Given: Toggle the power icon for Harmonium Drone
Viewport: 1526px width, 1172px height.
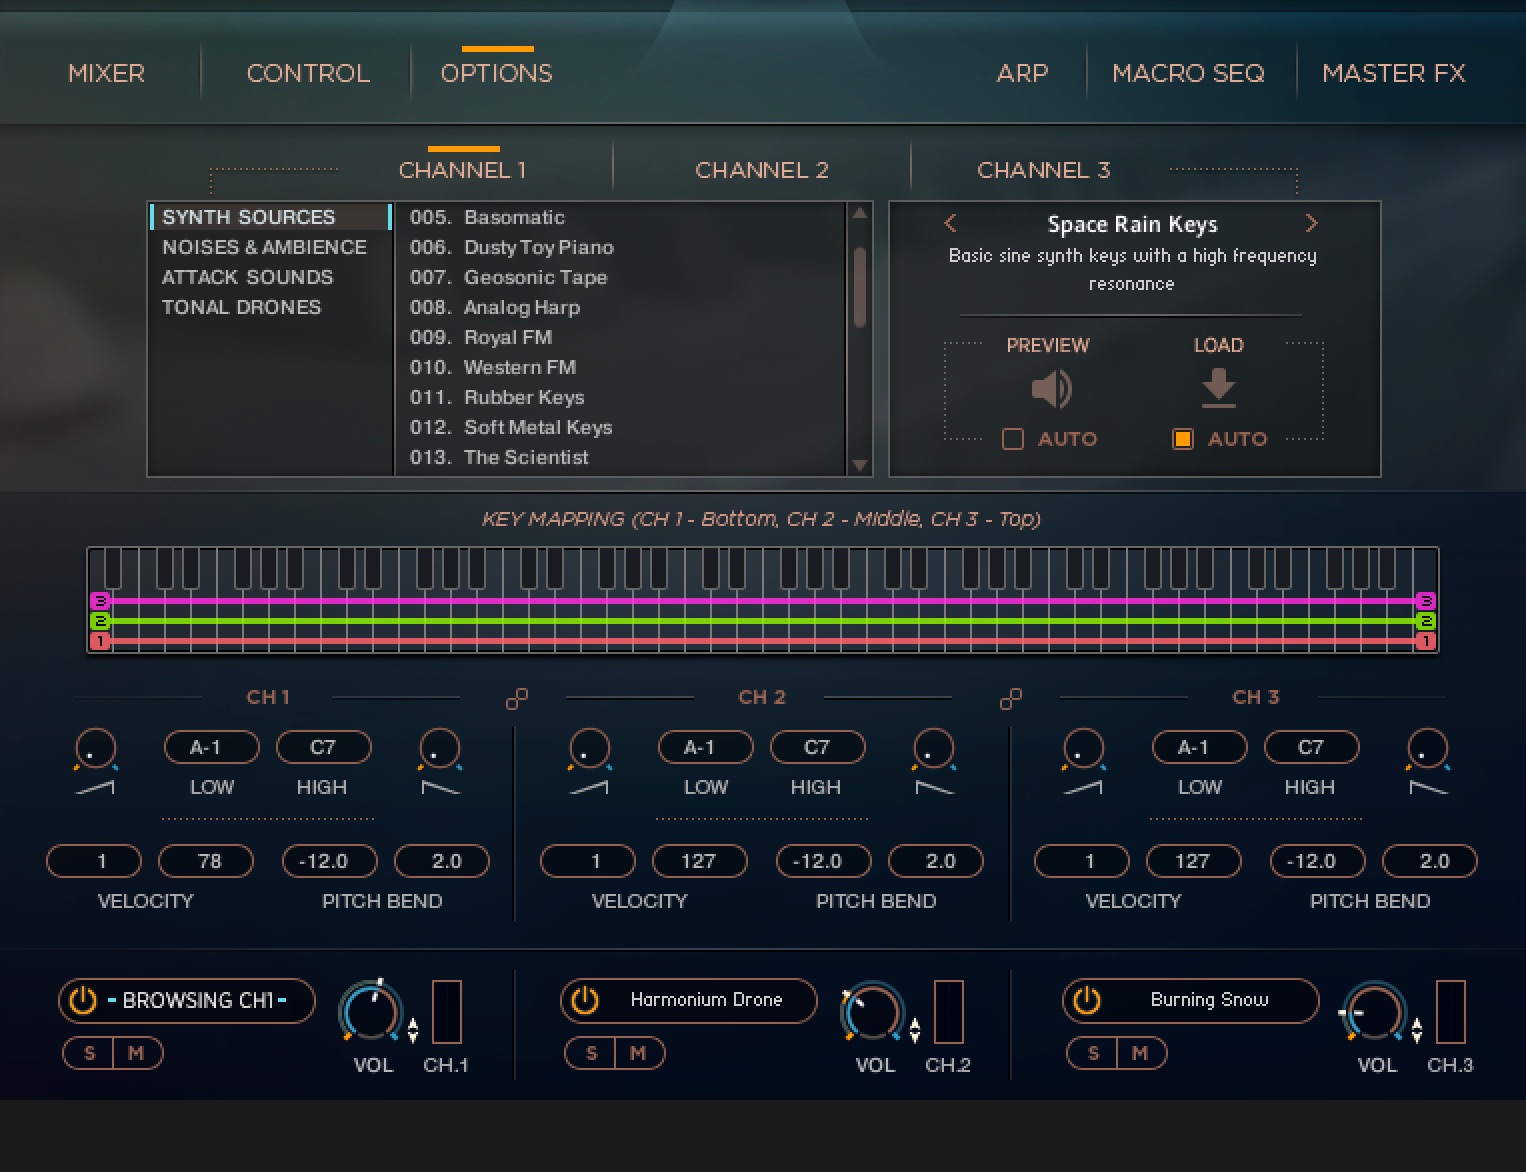Looking at the screenshot, I should point(585,1000).
